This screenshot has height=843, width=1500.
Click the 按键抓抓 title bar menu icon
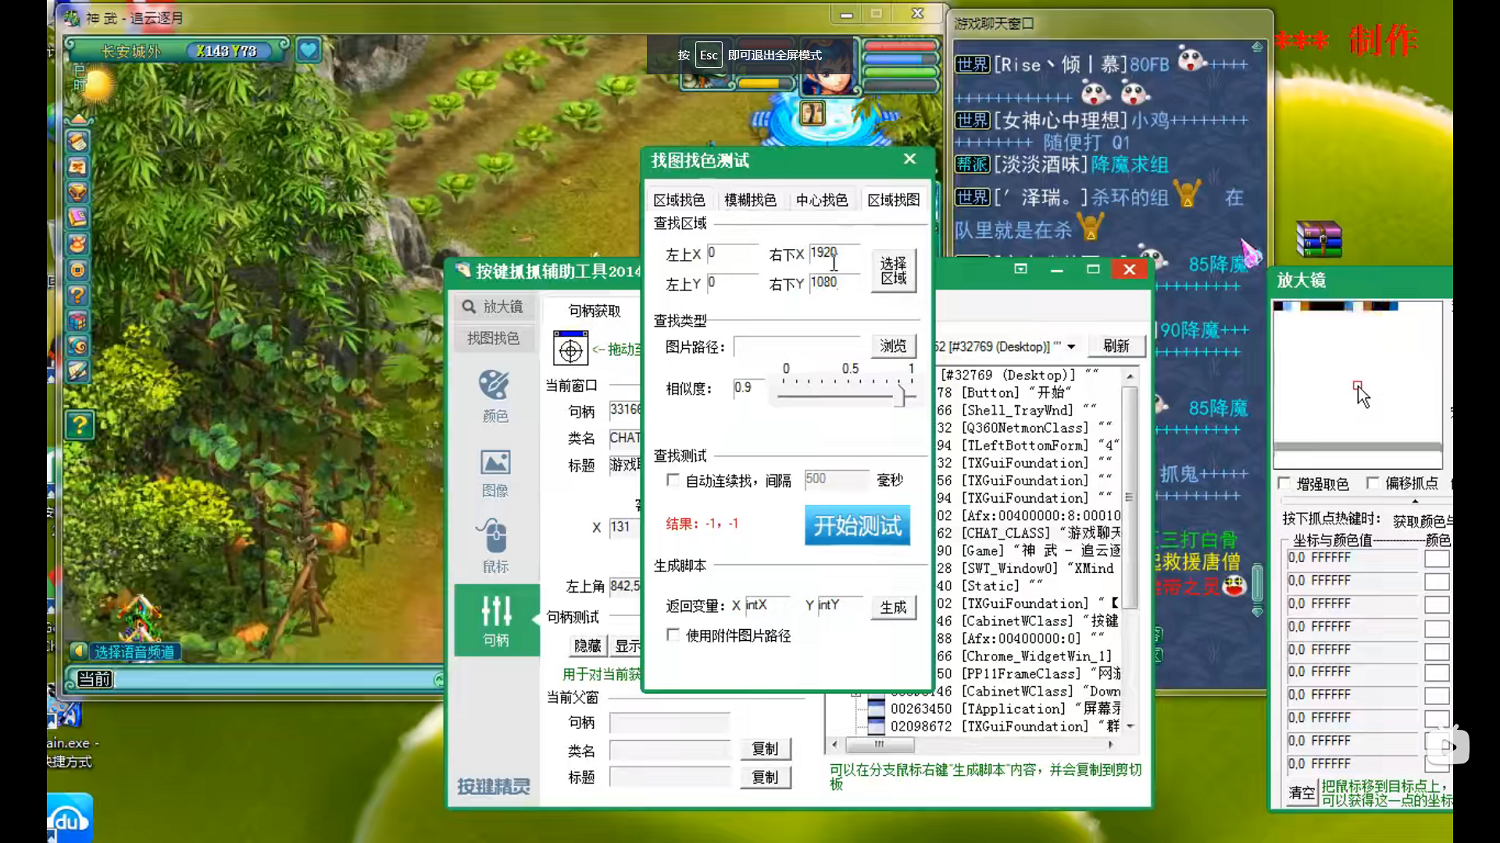click(1020, 269)
